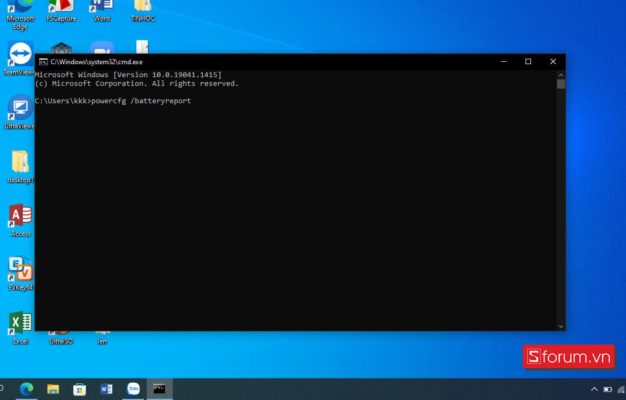Click the cmd window scrollbar up arrow
The image size is (626, 400).
pyautogui.click(x=561, y=74)
